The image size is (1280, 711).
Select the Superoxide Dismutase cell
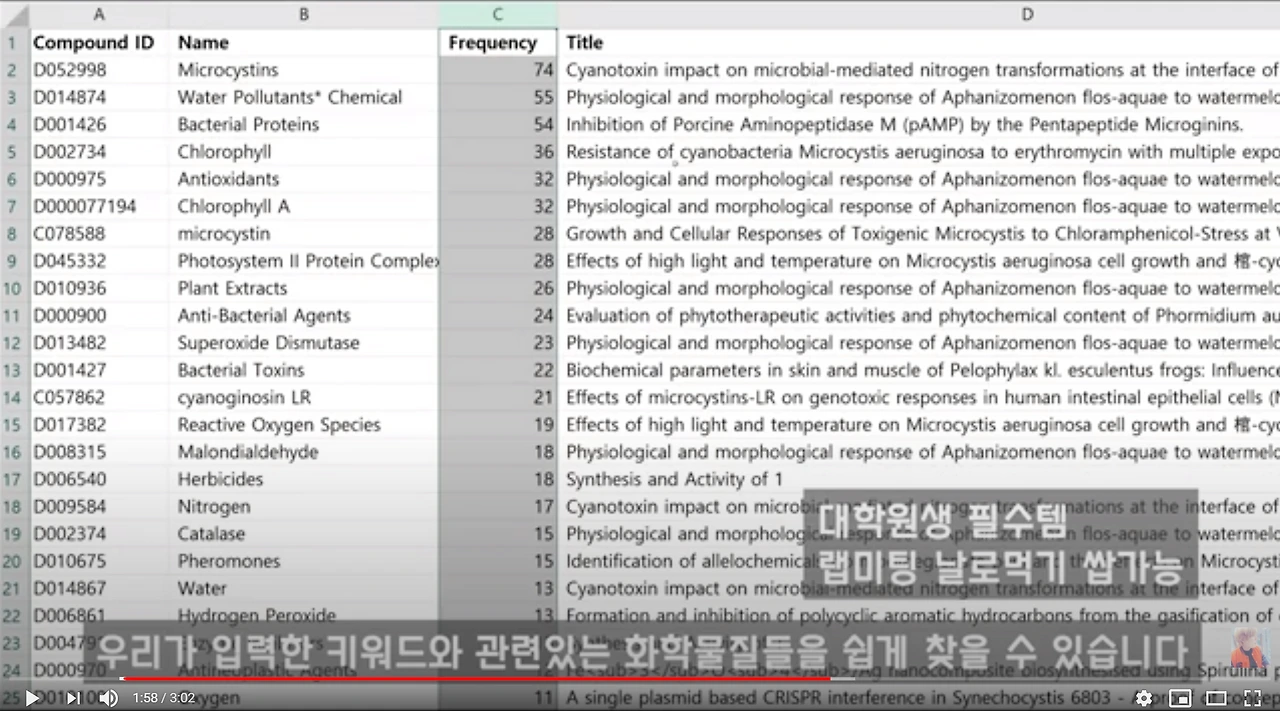click(x=304, y=343)
